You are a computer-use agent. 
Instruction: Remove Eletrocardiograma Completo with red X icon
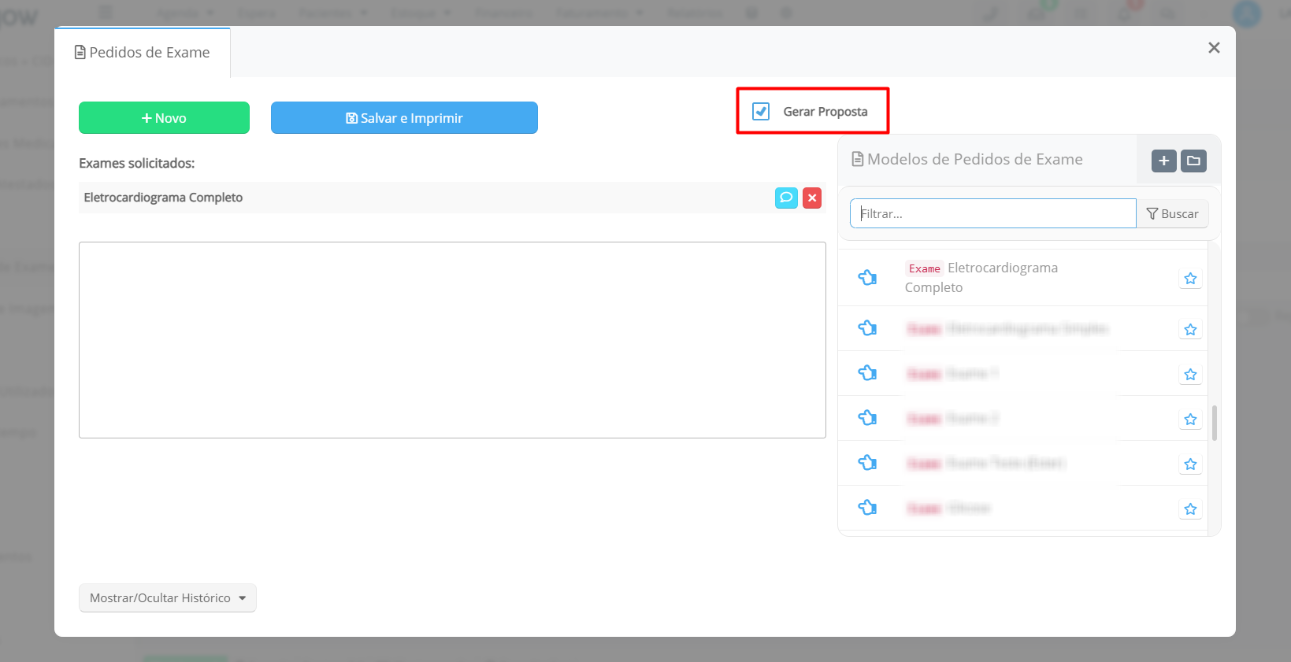point(812,198)
